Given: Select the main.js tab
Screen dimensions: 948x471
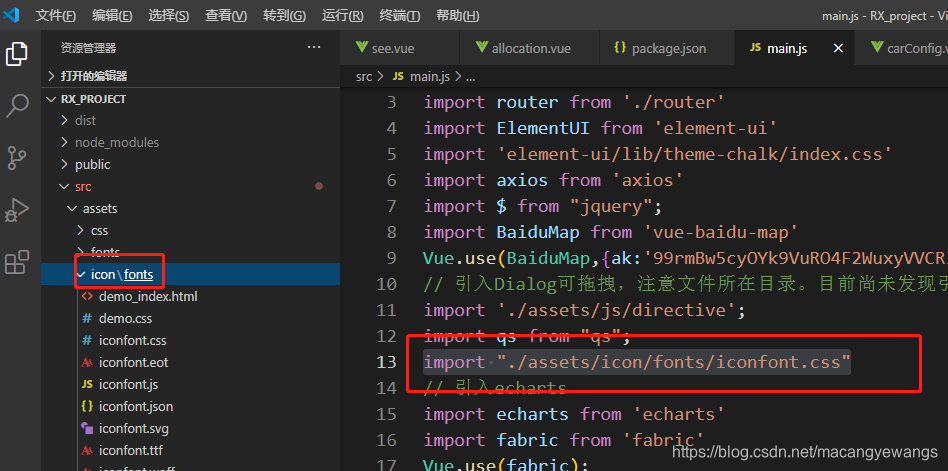Looking at the screenshot, I should (x=787, y=48).
